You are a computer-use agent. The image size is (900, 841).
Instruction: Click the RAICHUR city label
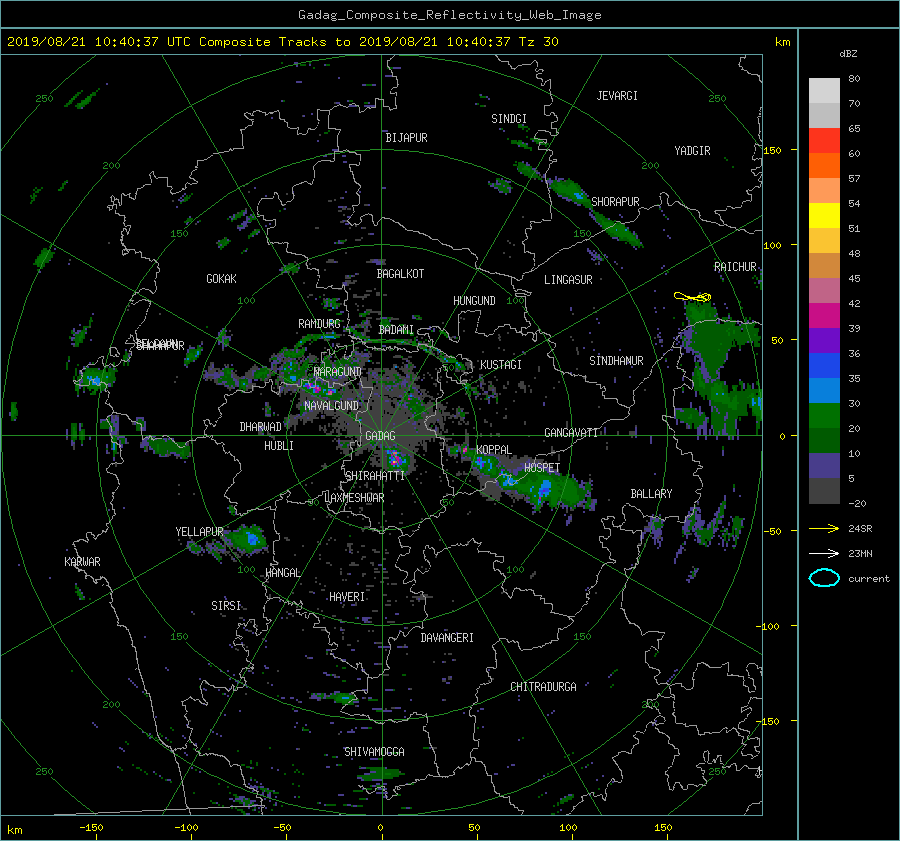(735, 267)
